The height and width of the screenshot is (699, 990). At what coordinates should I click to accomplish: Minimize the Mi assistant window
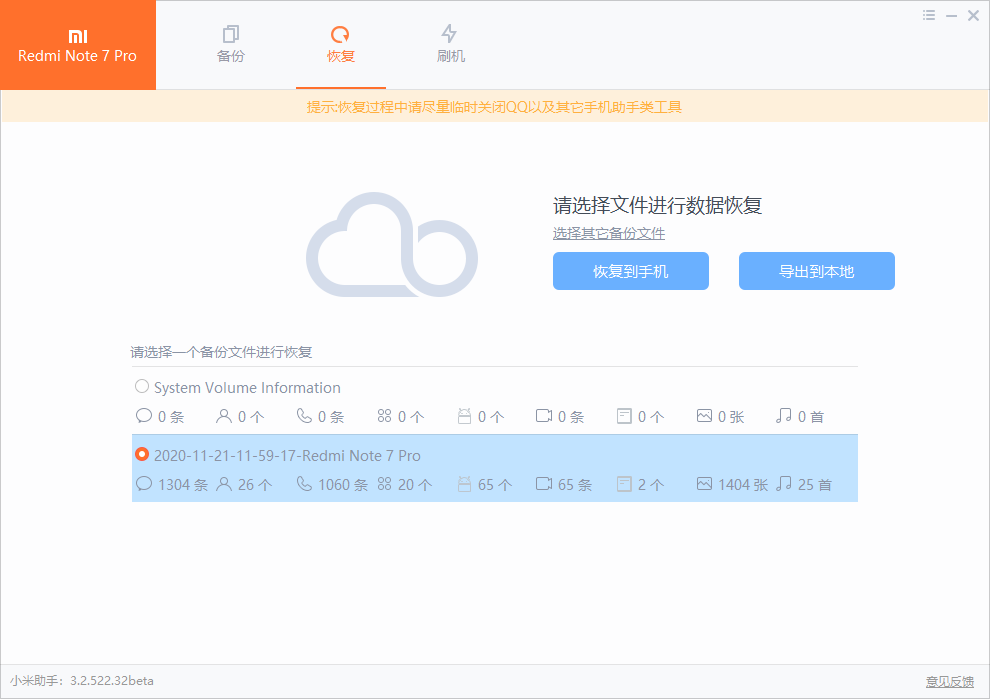click(951, 16)
